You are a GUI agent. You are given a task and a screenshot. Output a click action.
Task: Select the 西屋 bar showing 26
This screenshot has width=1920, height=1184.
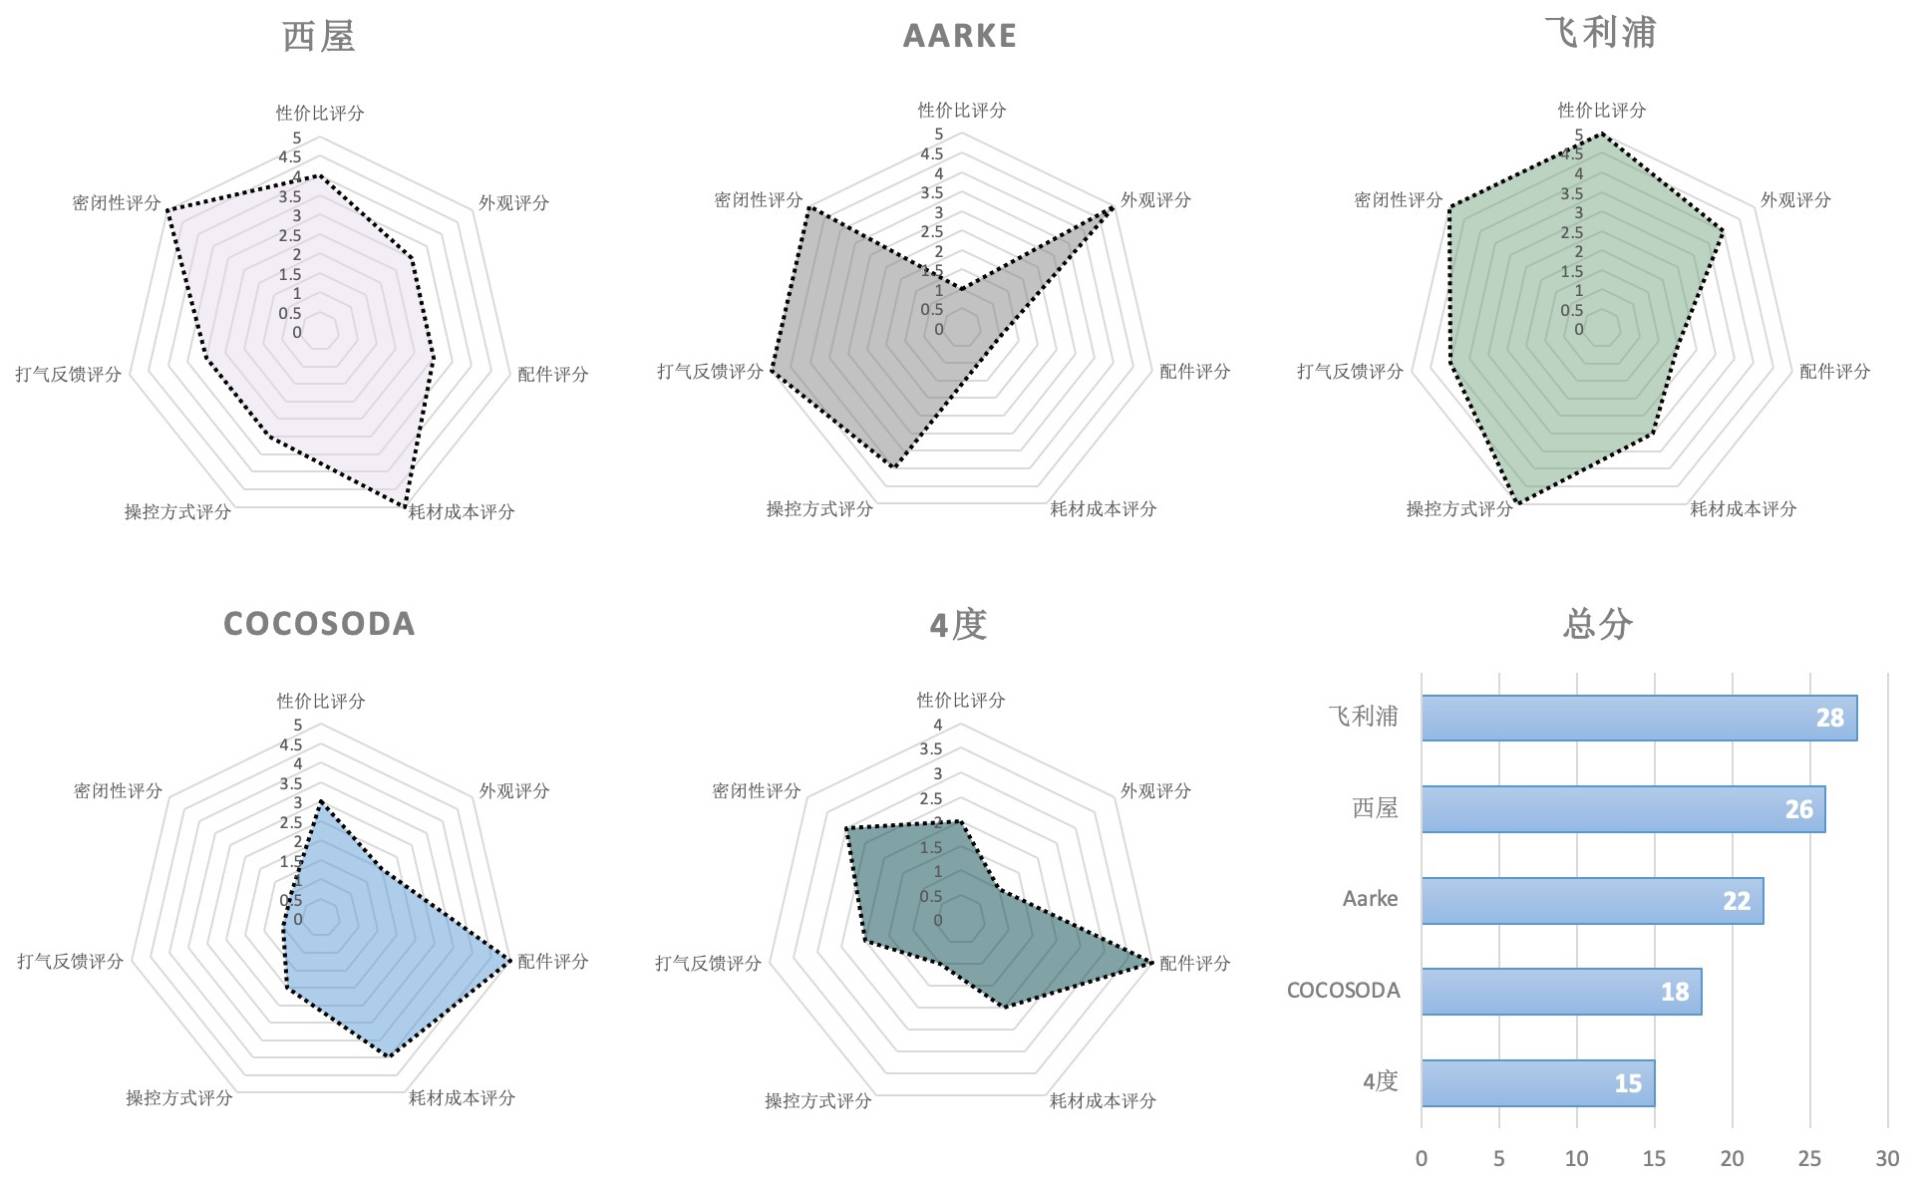click(x=1622, y=809)
